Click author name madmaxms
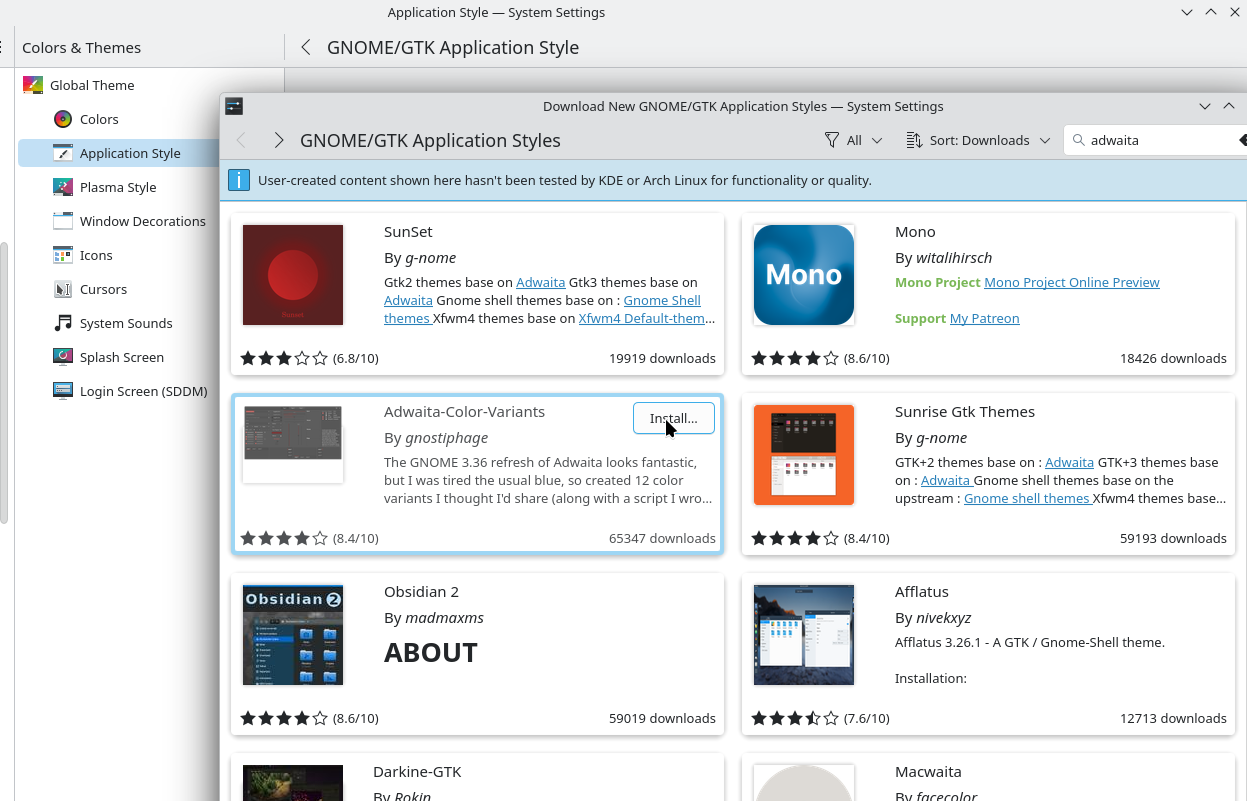This screenshot has height=801, width=1247. [444, 618]
